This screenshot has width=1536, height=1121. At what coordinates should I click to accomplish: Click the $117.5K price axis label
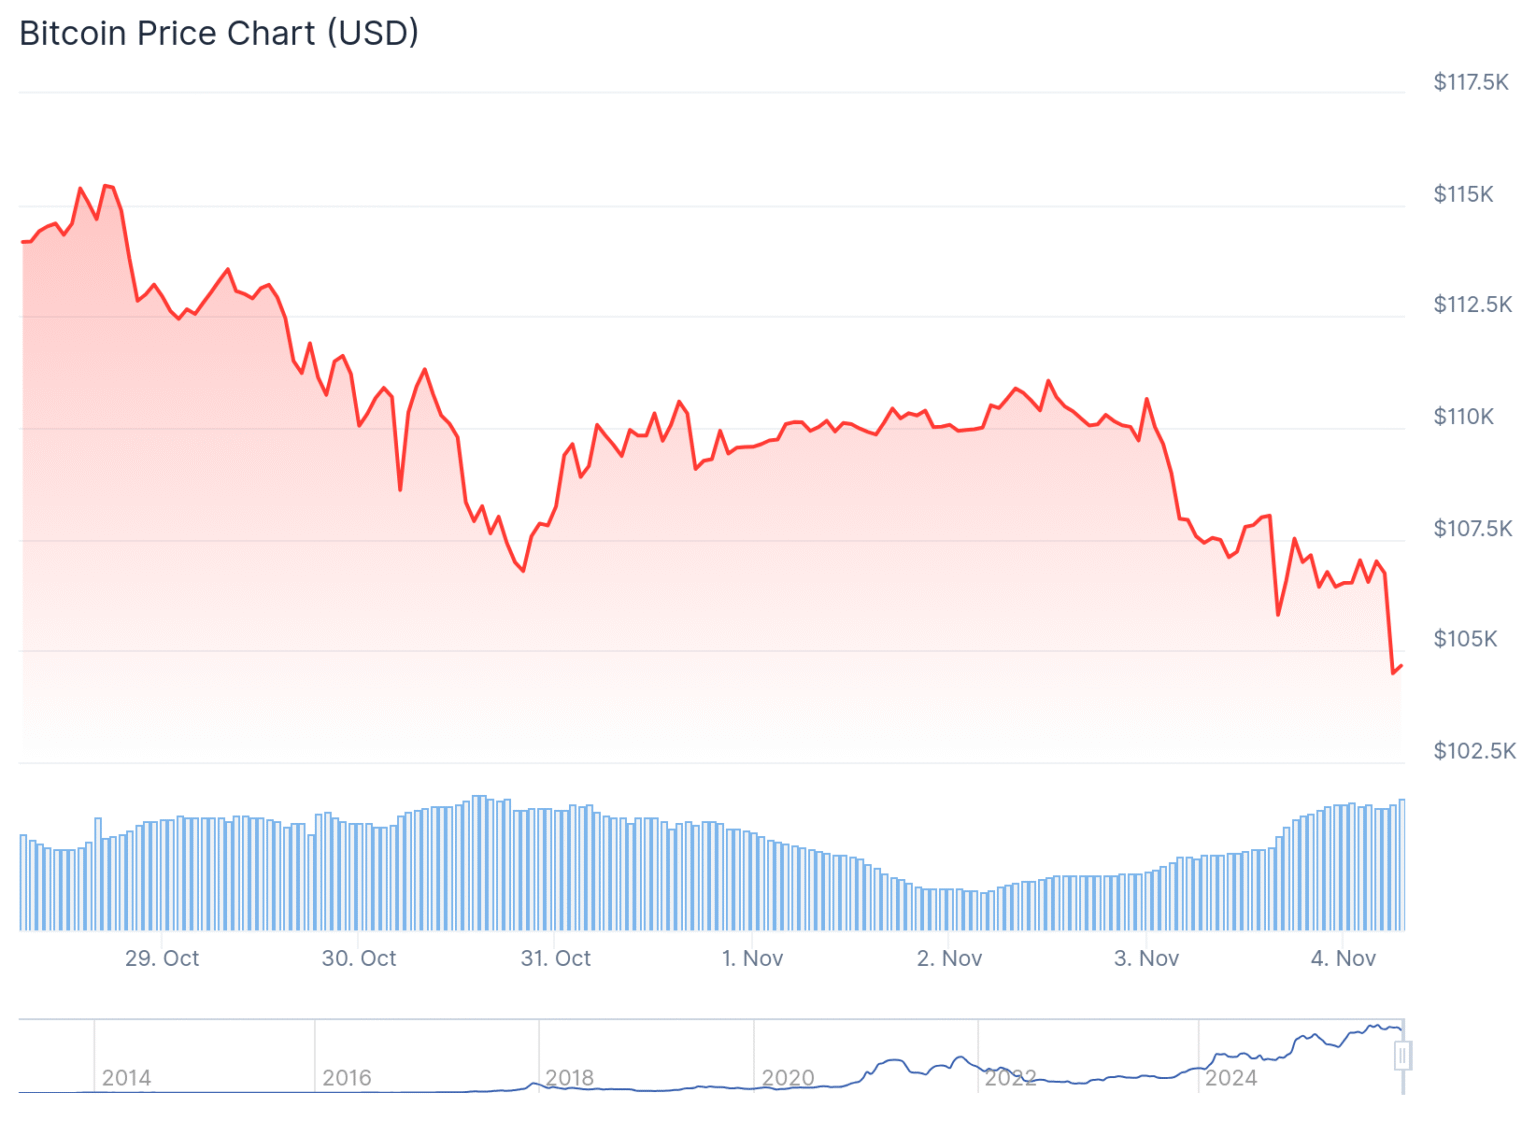point(1471,82)
